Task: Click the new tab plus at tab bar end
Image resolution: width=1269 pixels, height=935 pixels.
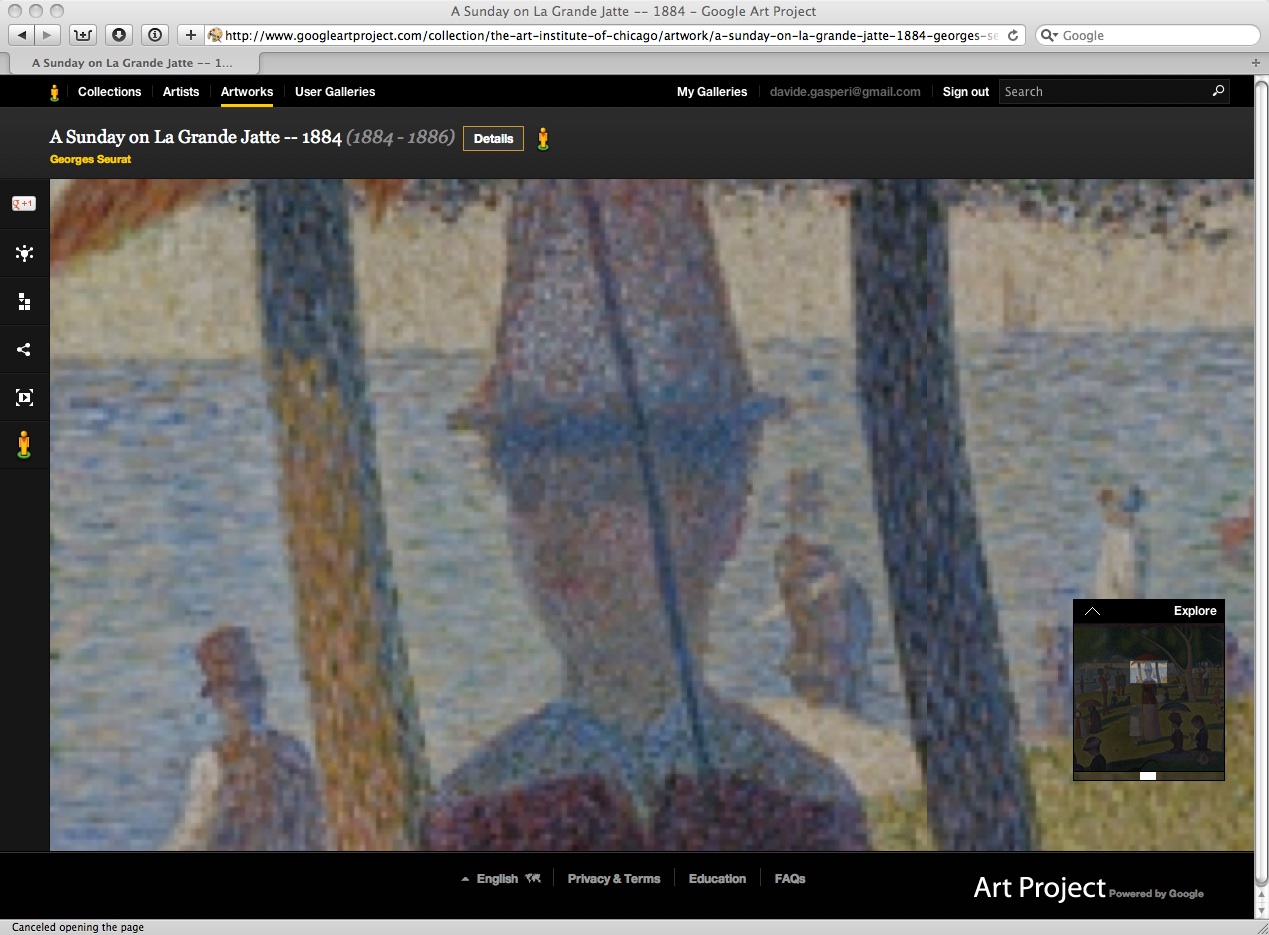Action: pos(1256,62)
